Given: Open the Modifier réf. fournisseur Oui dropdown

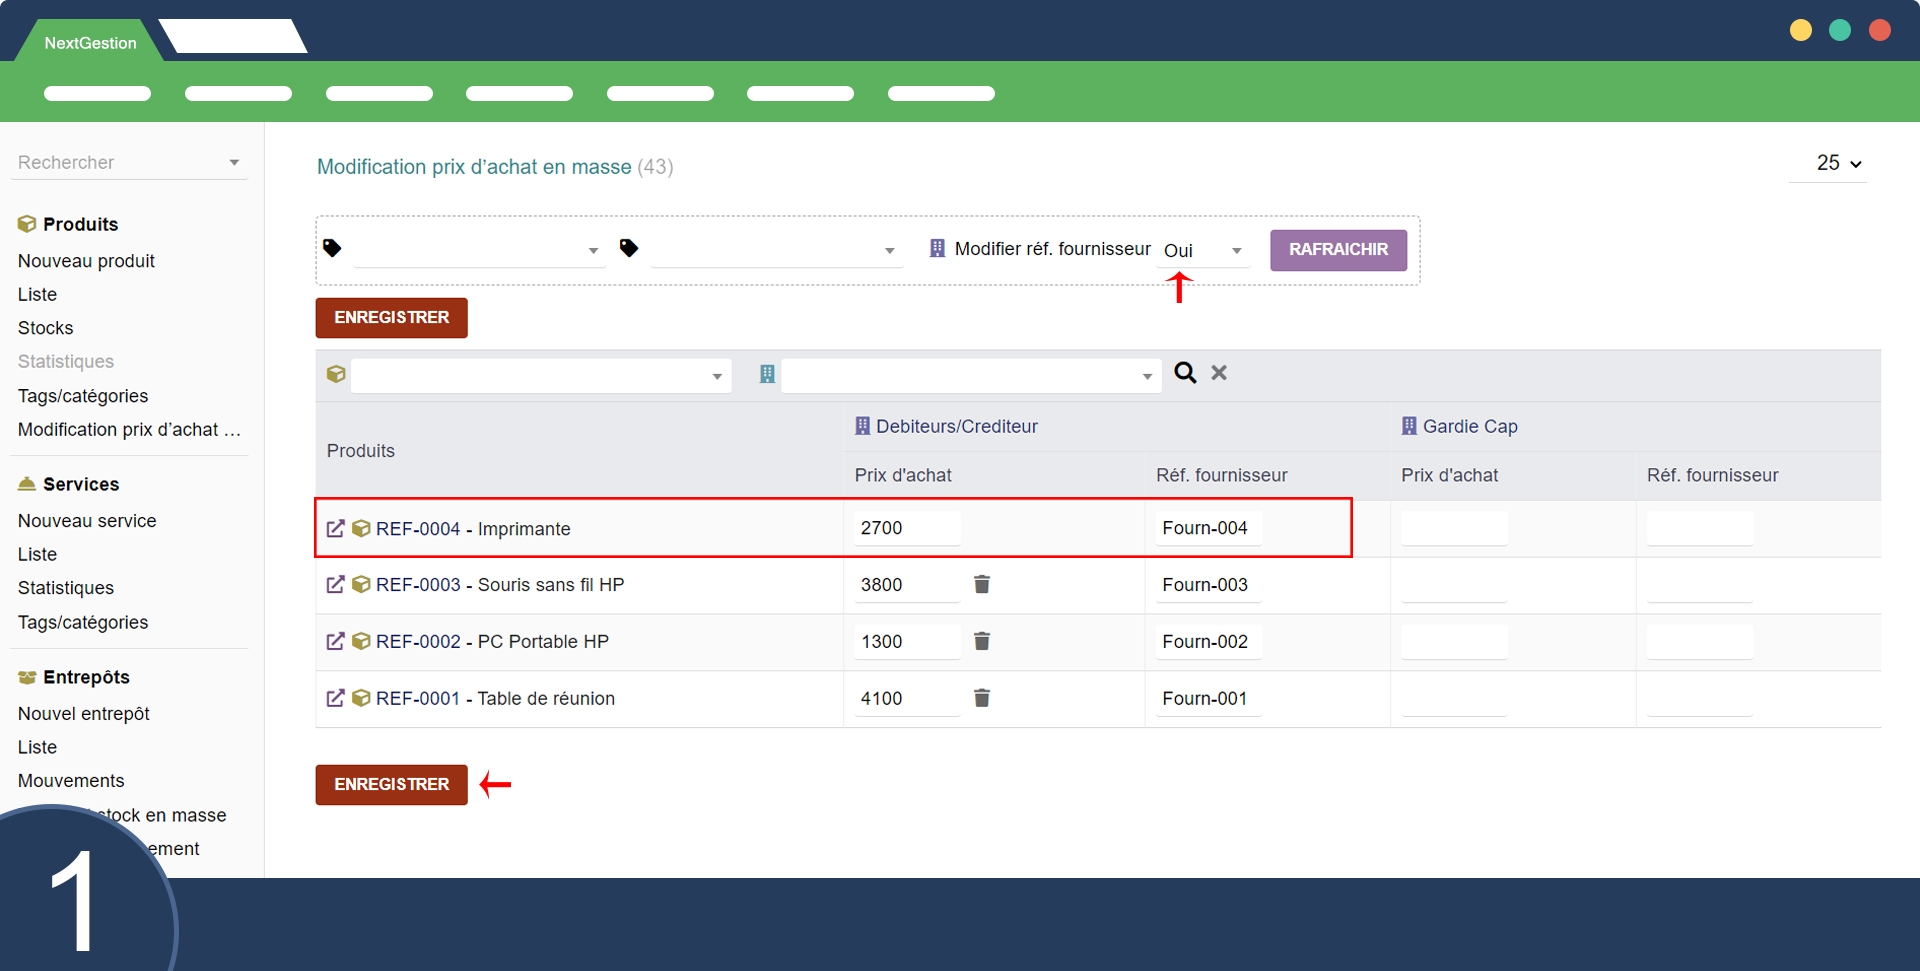Looking at the screenshot, I should click(x=1203, y=251).
